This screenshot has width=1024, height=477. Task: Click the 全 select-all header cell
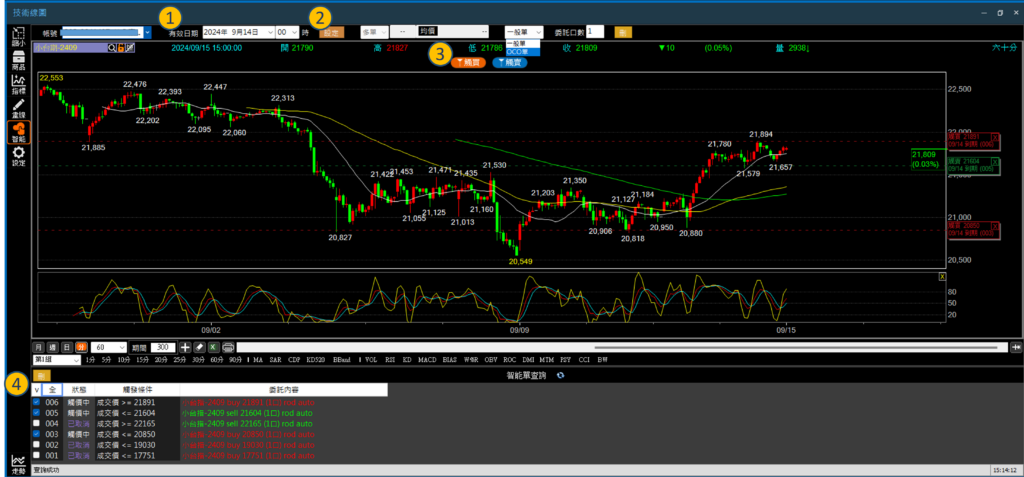[52, 389]
